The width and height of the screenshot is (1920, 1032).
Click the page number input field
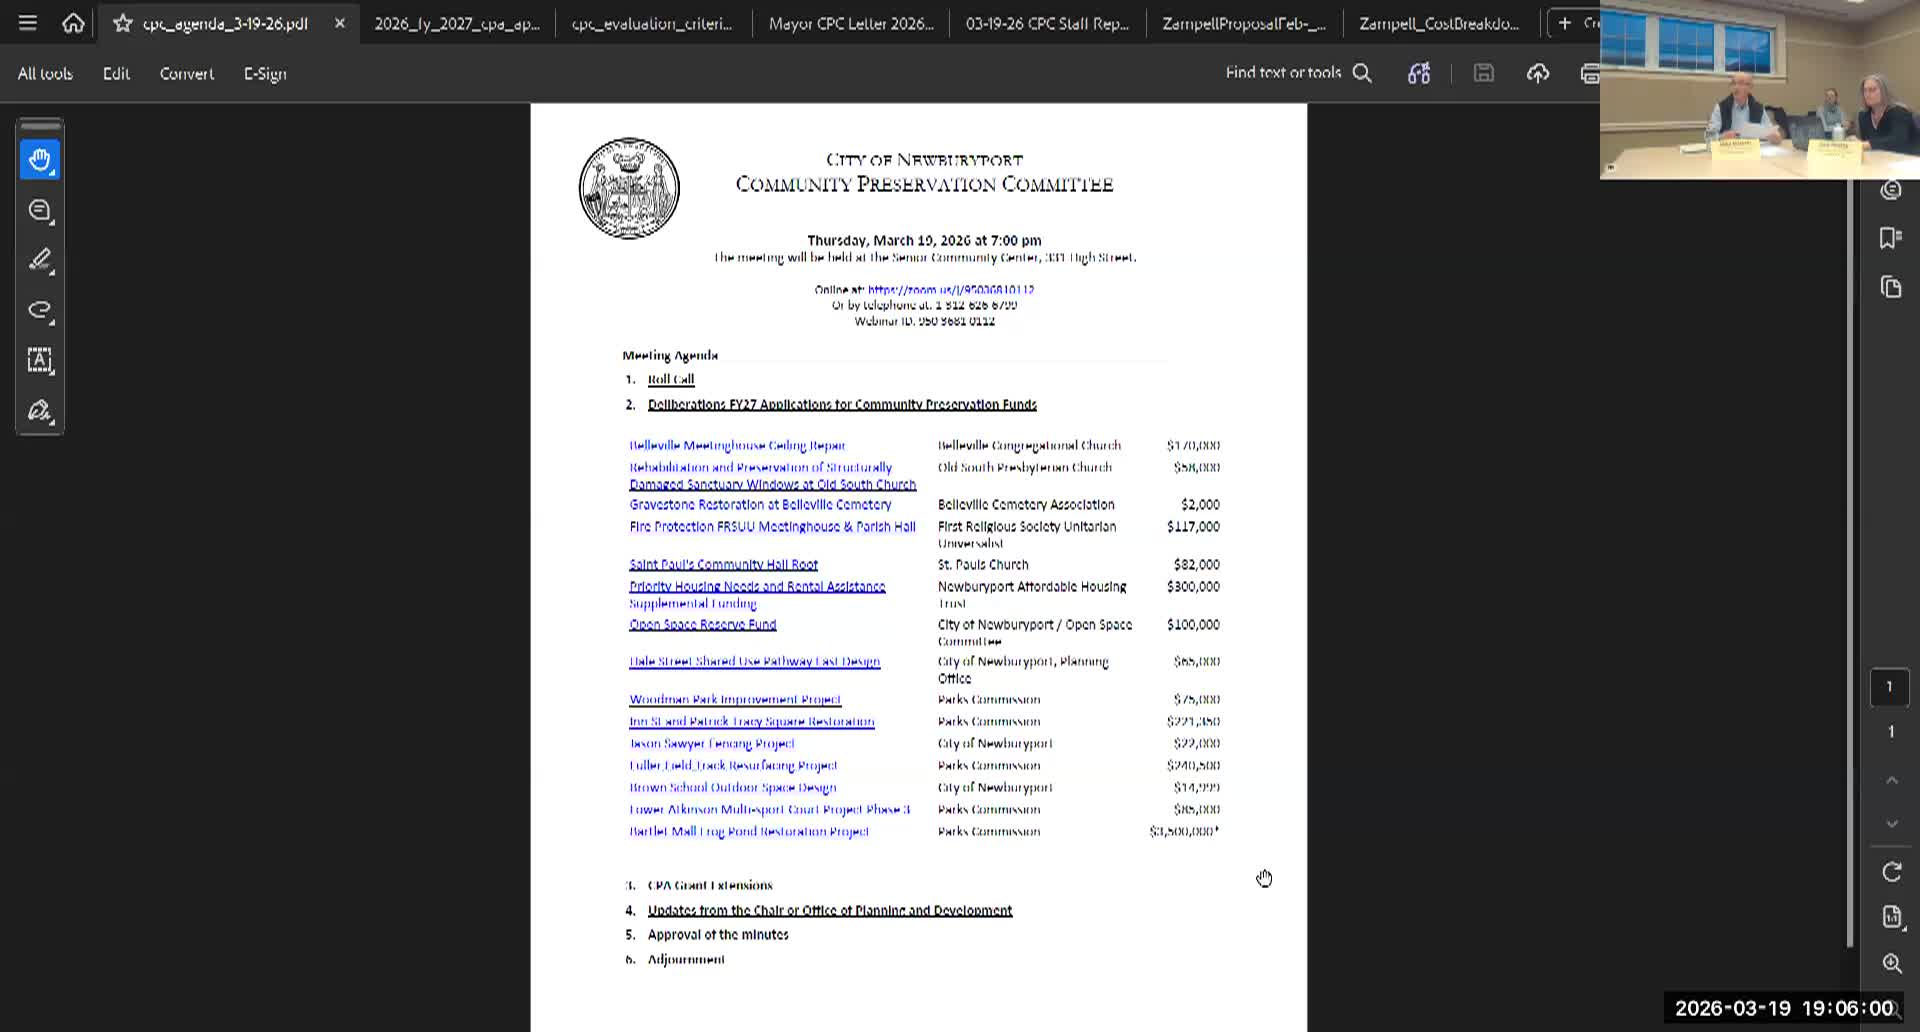[1890, 687]
